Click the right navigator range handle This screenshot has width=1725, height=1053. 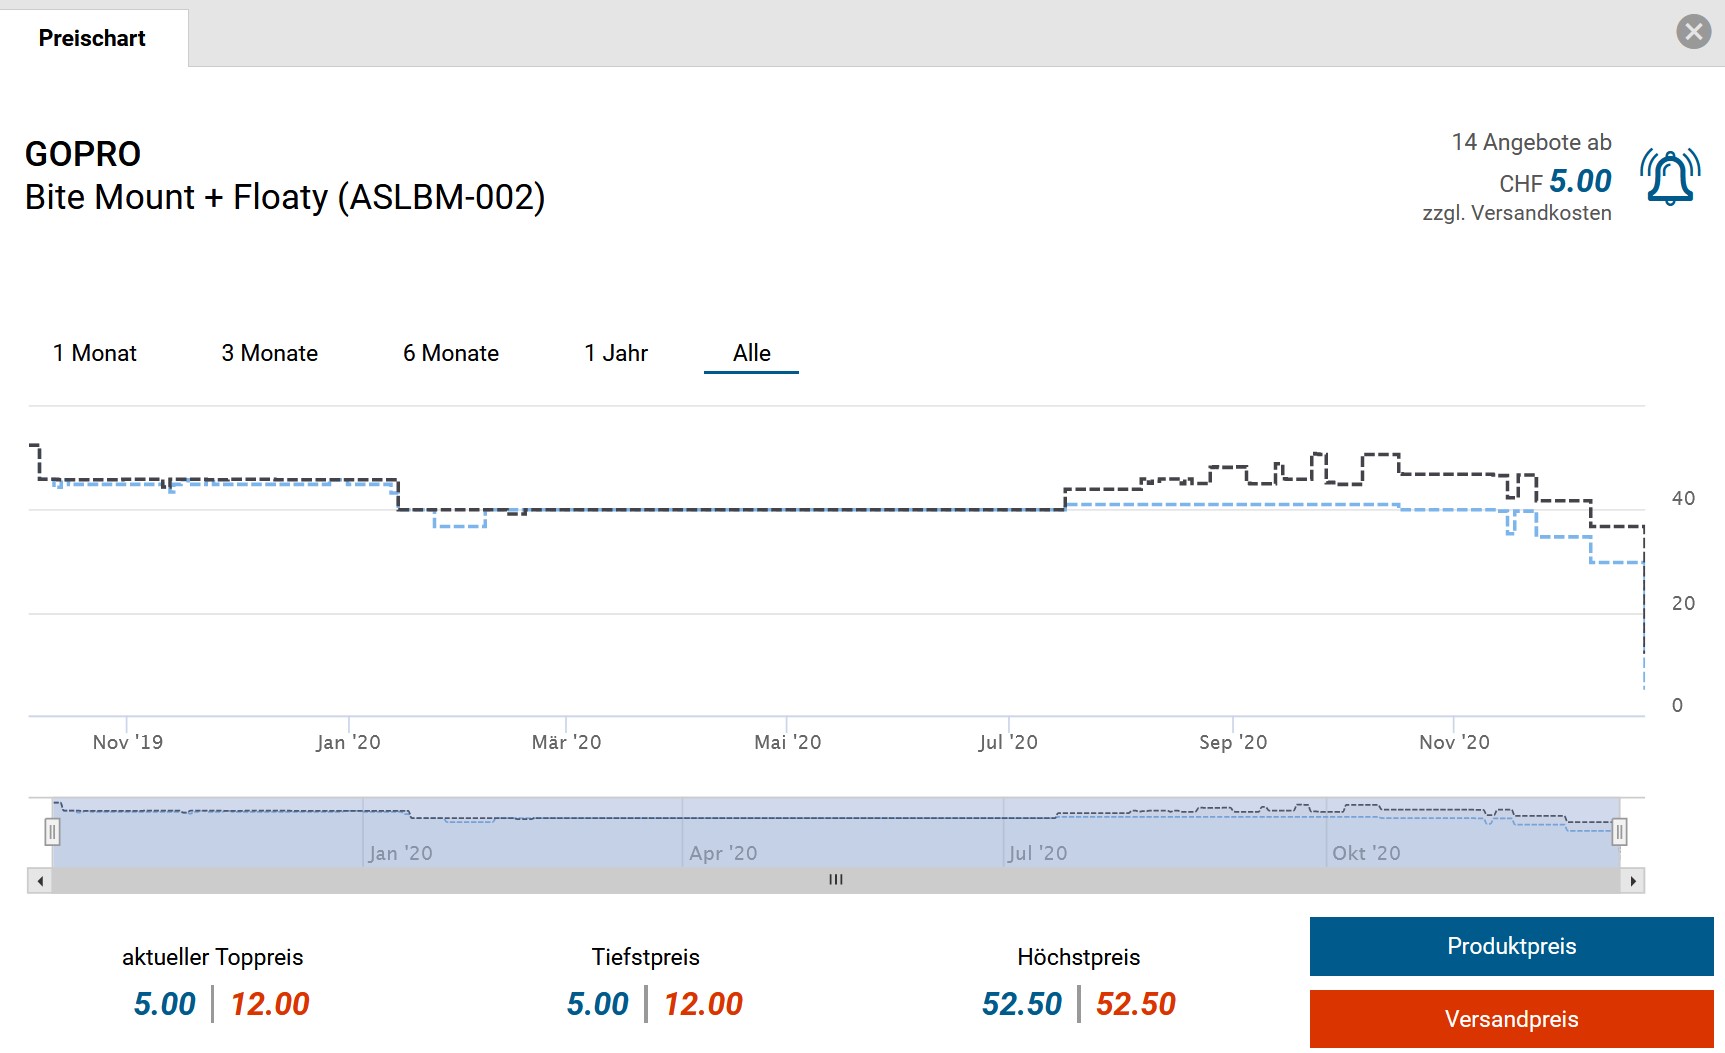(x=1619, y=831)
